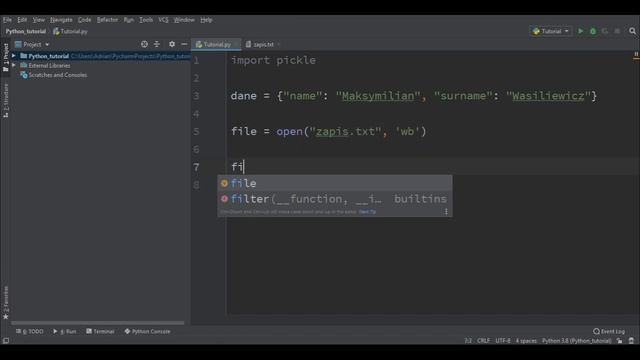Open the Event Log
The height and width of the screenshot is (360, 640).
click(x=609, y=331)
